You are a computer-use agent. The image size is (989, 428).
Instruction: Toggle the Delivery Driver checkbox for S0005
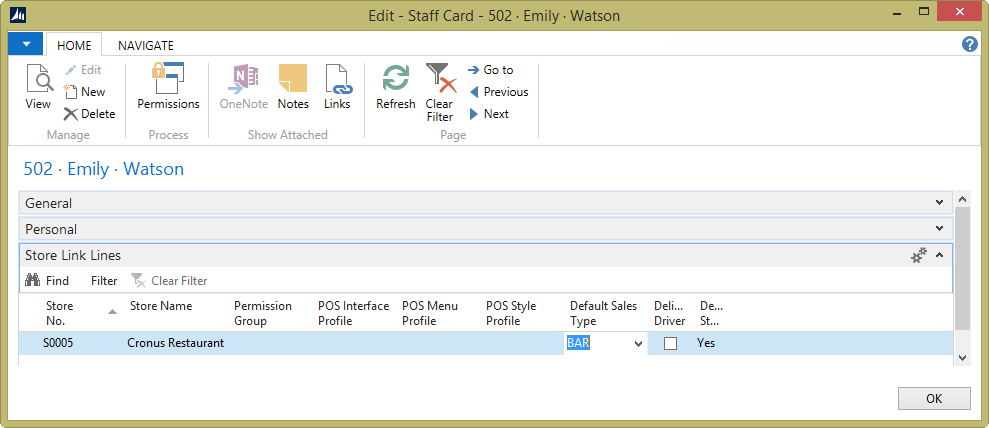pos(671,344)
